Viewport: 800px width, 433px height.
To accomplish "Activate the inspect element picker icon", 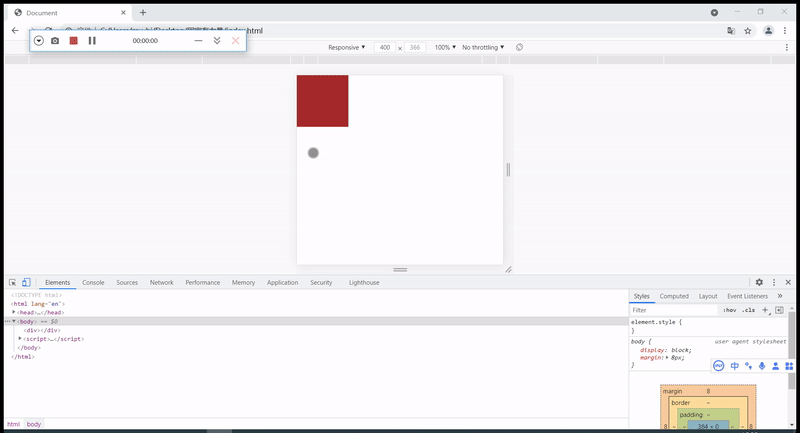I will (13, 283).
